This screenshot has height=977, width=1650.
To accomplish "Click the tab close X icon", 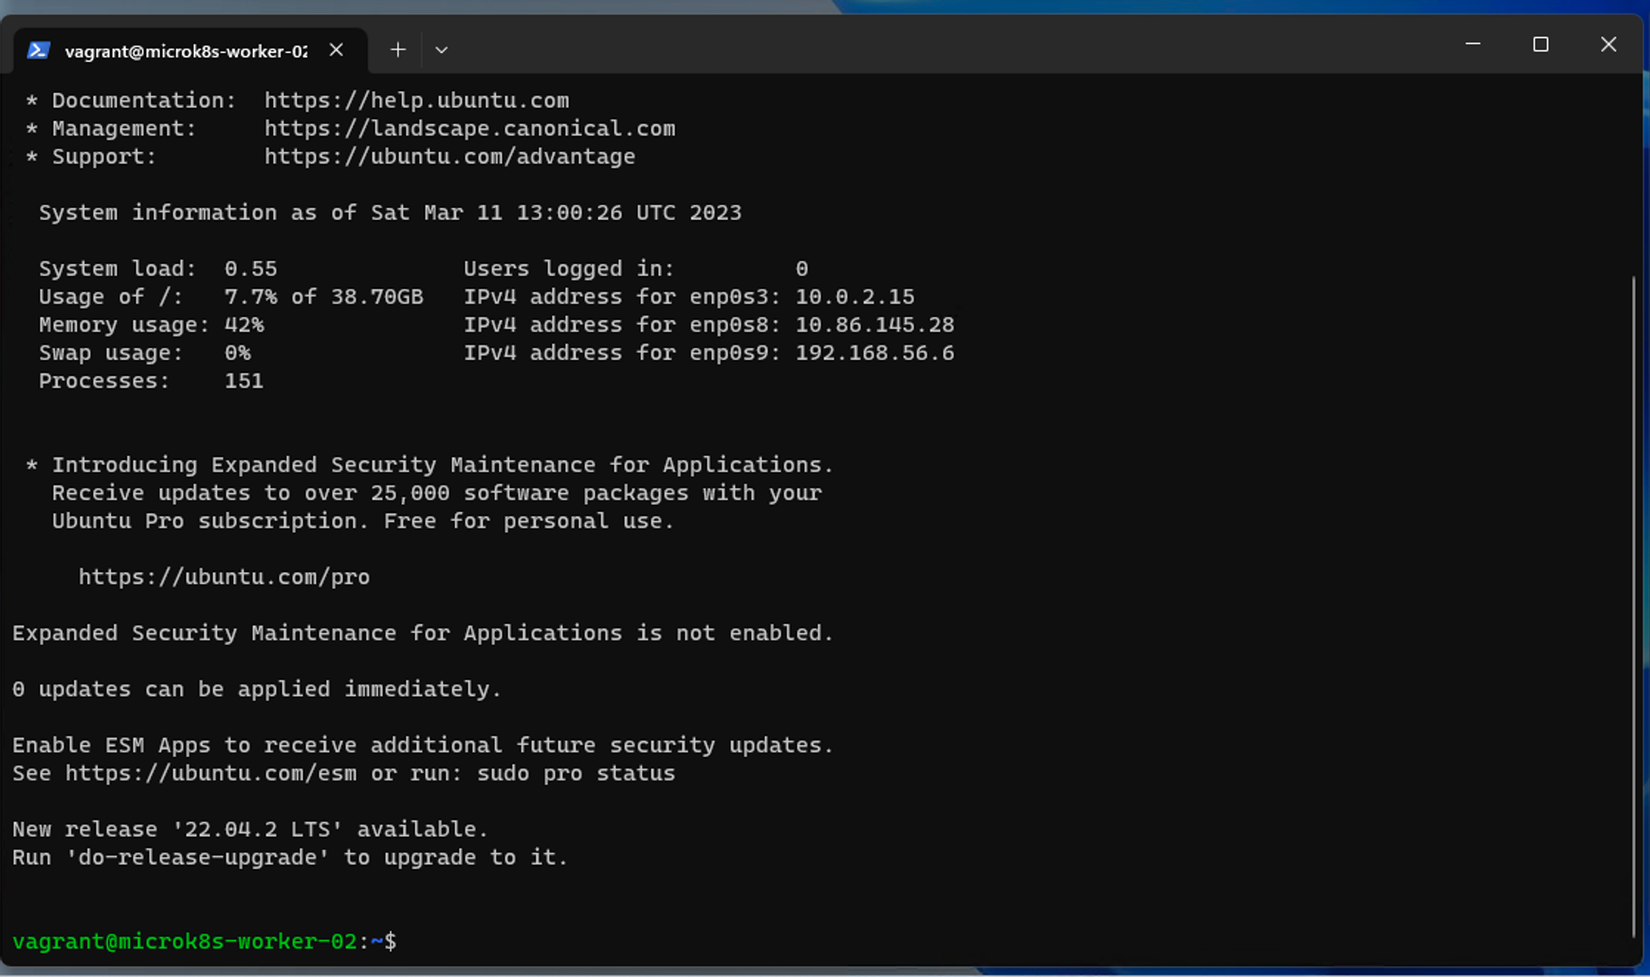I will [336, 50].
